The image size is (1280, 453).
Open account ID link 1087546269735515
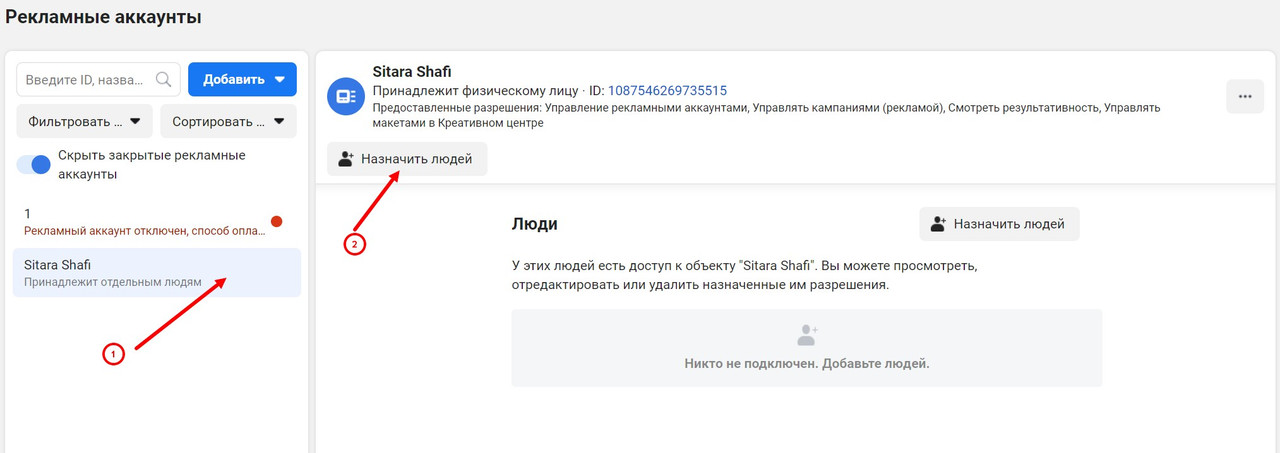tap(667, 90)
